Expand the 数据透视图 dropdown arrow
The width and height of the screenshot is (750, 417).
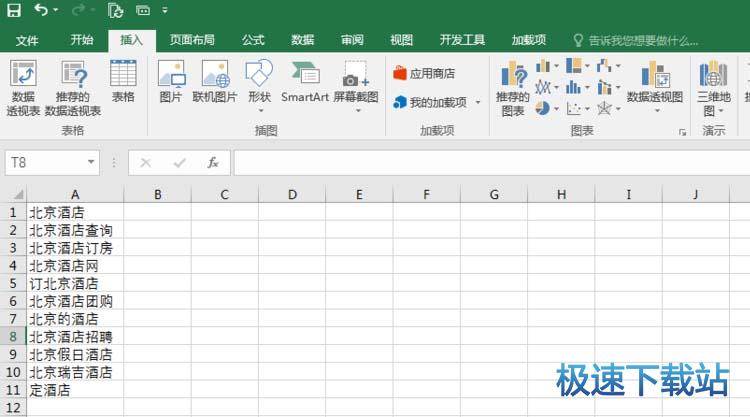657,110
